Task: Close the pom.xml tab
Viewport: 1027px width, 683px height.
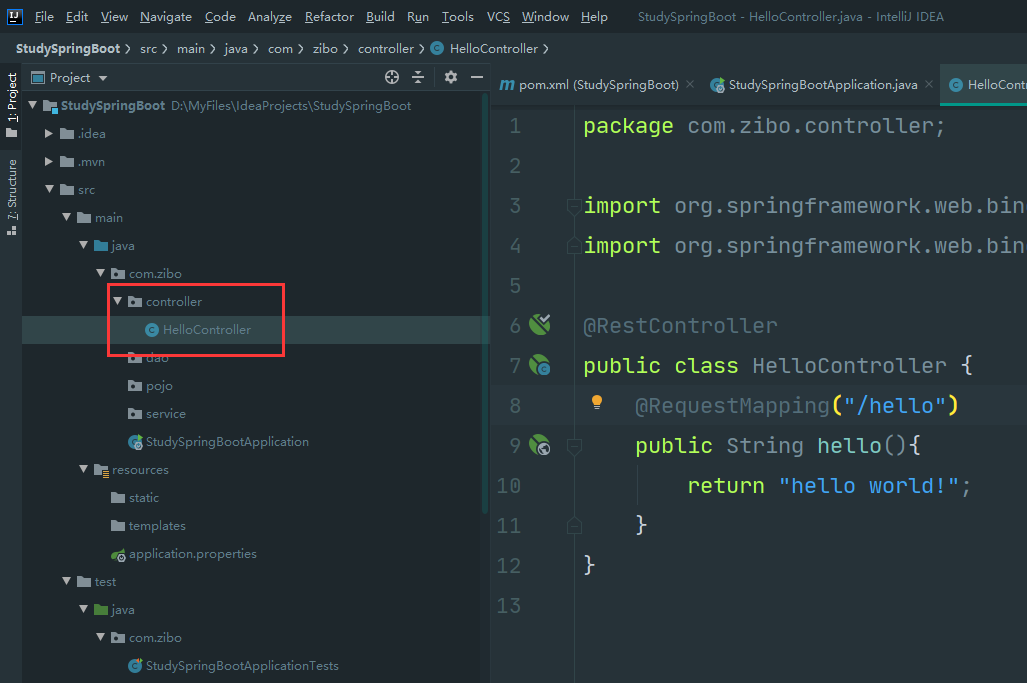Action: pyautogui.click(x=690, y=84)
